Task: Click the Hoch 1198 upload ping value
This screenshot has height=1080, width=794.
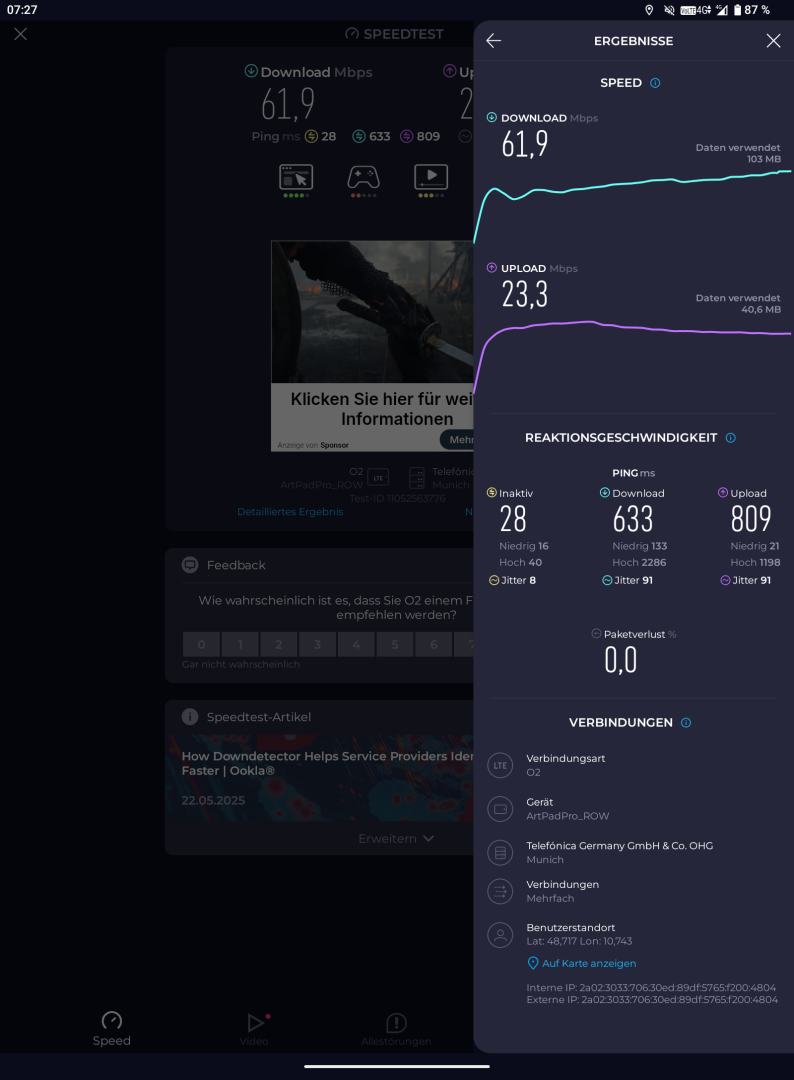Action: (x=755, y=562)
